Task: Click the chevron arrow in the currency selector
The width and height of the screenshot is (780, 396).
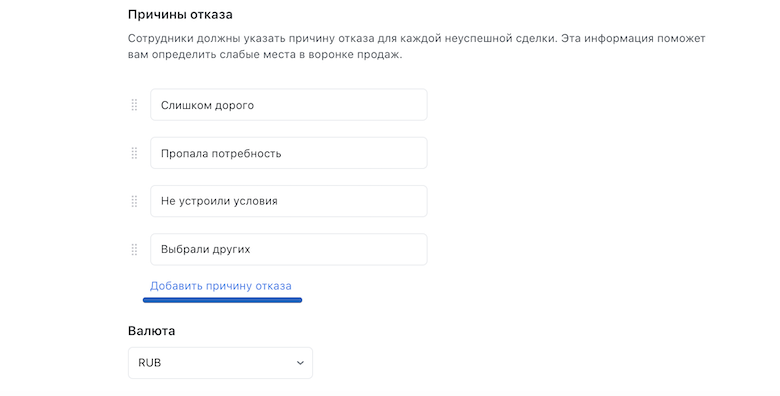Action: click(300, 363)
